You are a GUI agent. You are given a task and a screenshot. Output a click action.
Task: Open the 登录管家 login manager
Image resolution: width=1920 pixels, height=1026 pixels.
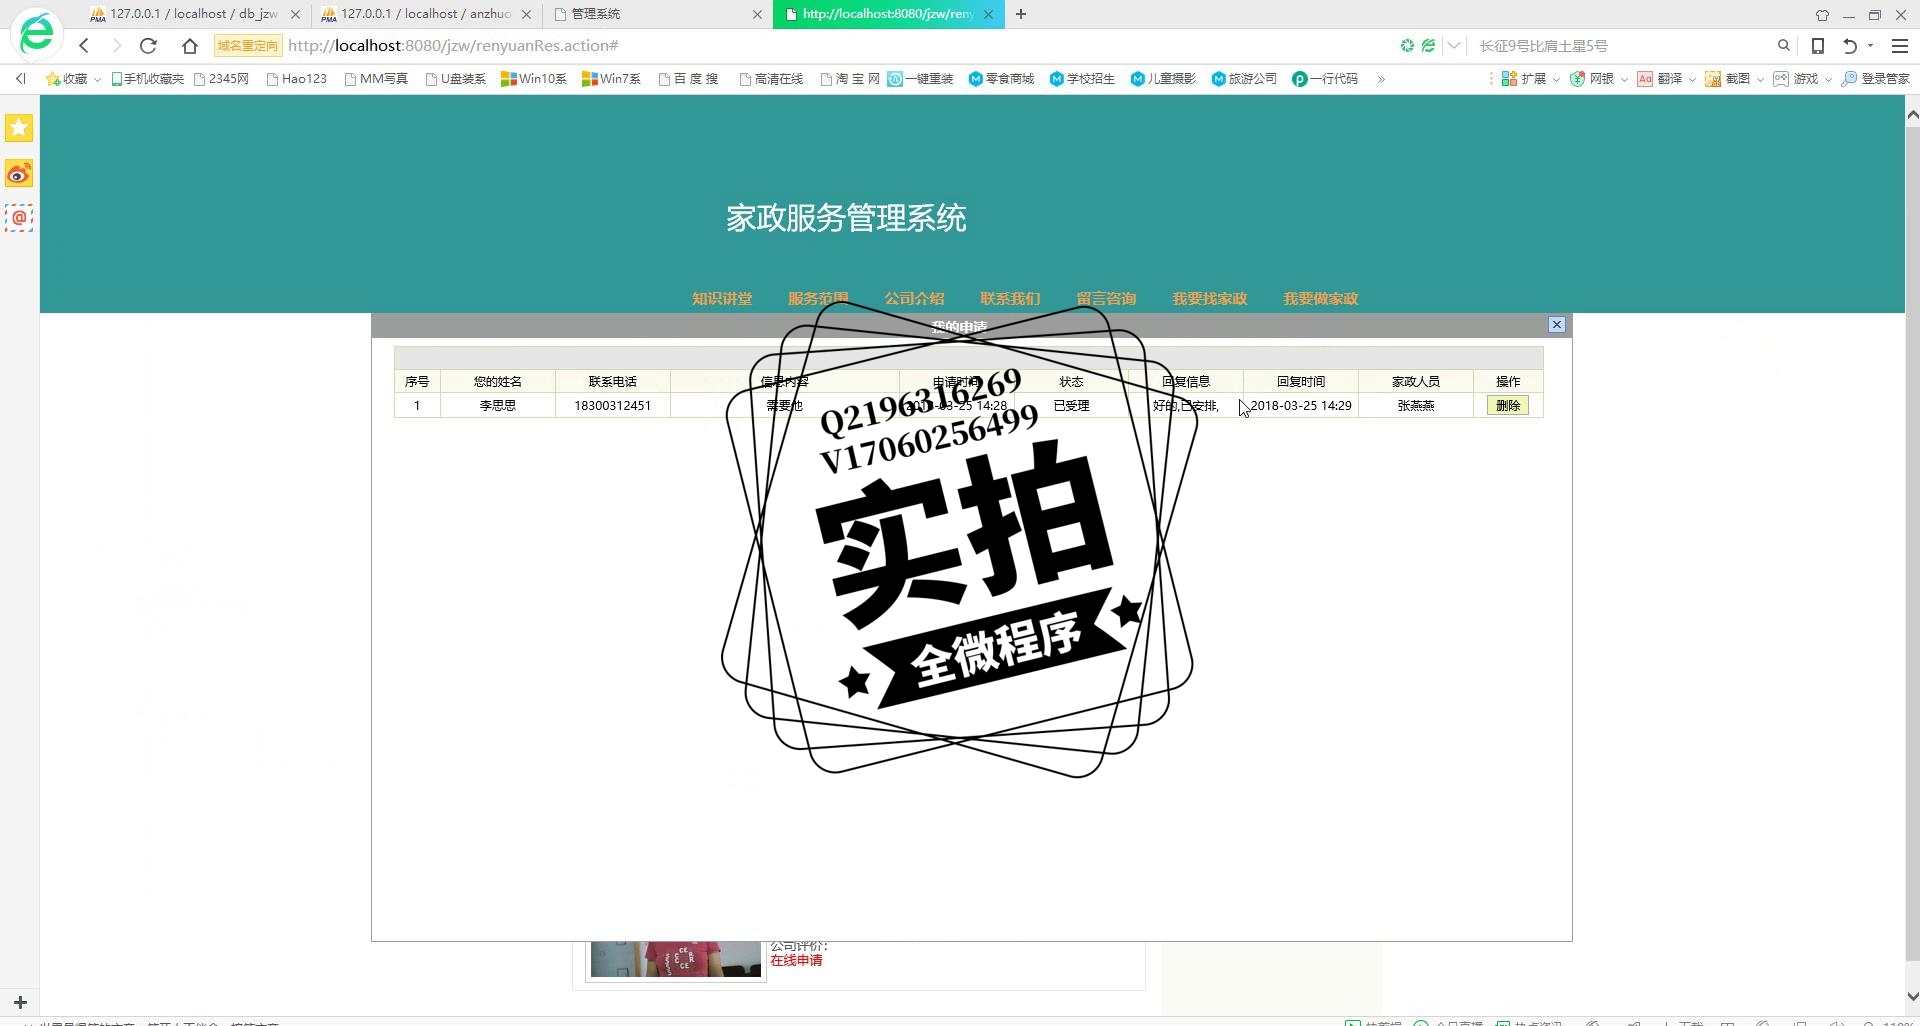point(1876,78)
